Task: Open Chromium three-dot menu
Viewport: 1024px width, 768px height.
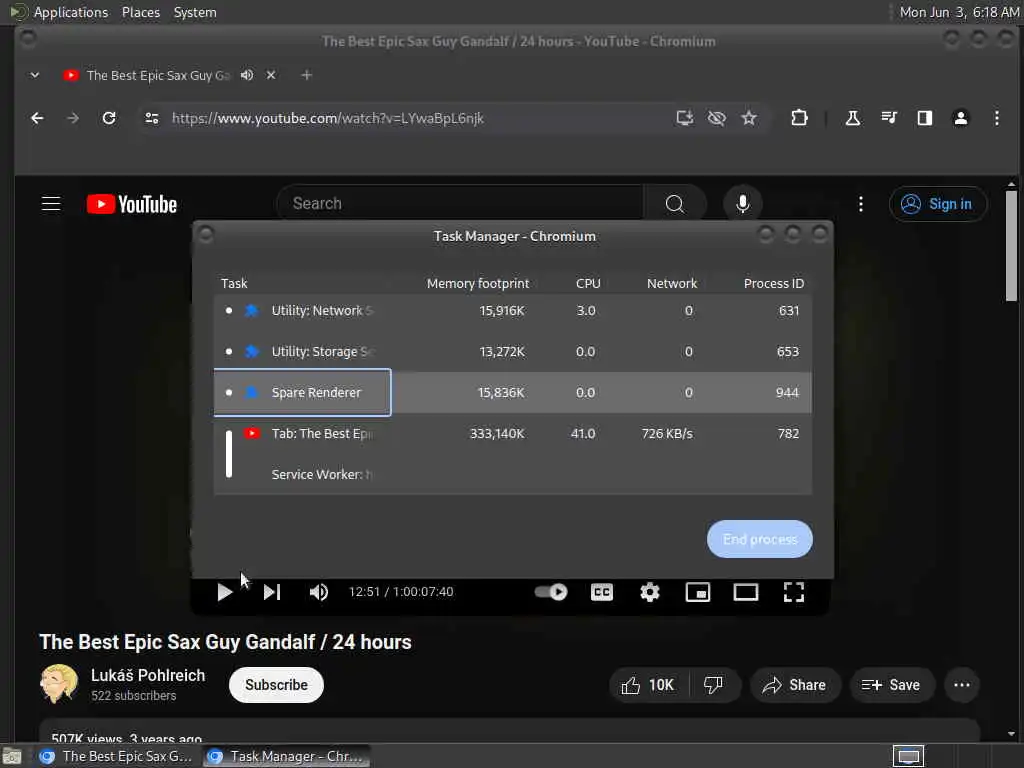Action: point(997,118)
